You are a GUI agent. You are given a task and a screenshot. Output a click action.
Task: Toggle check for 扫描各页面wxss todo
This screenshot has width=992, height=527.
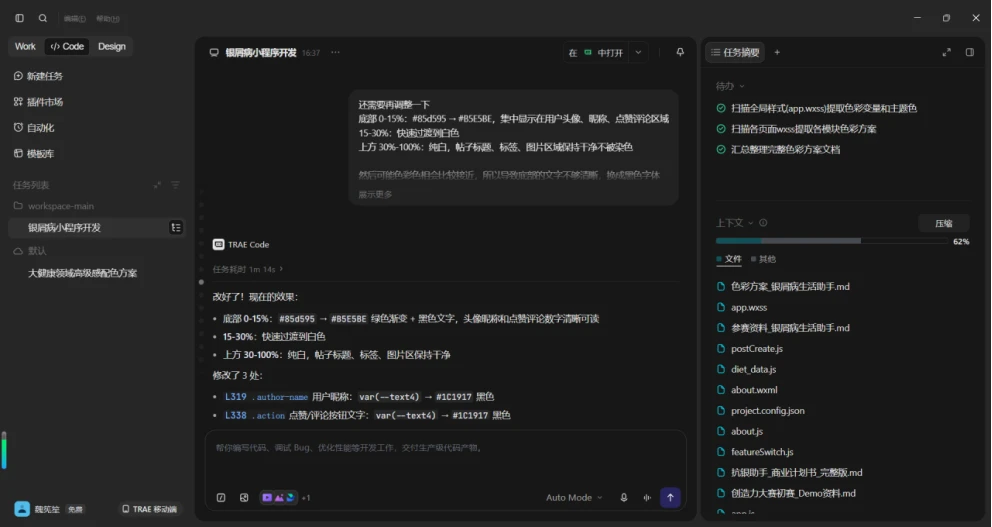pos(721,129)
